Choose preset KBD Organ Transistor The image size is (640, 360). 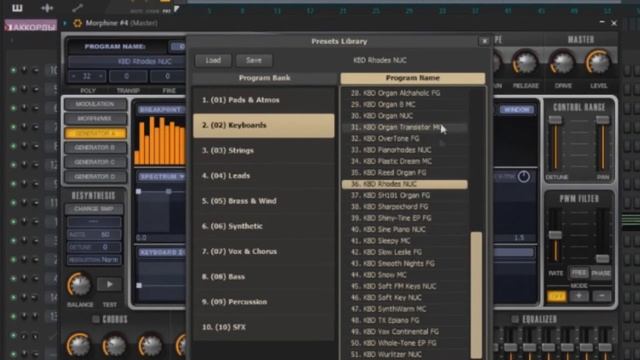[404, 127]
